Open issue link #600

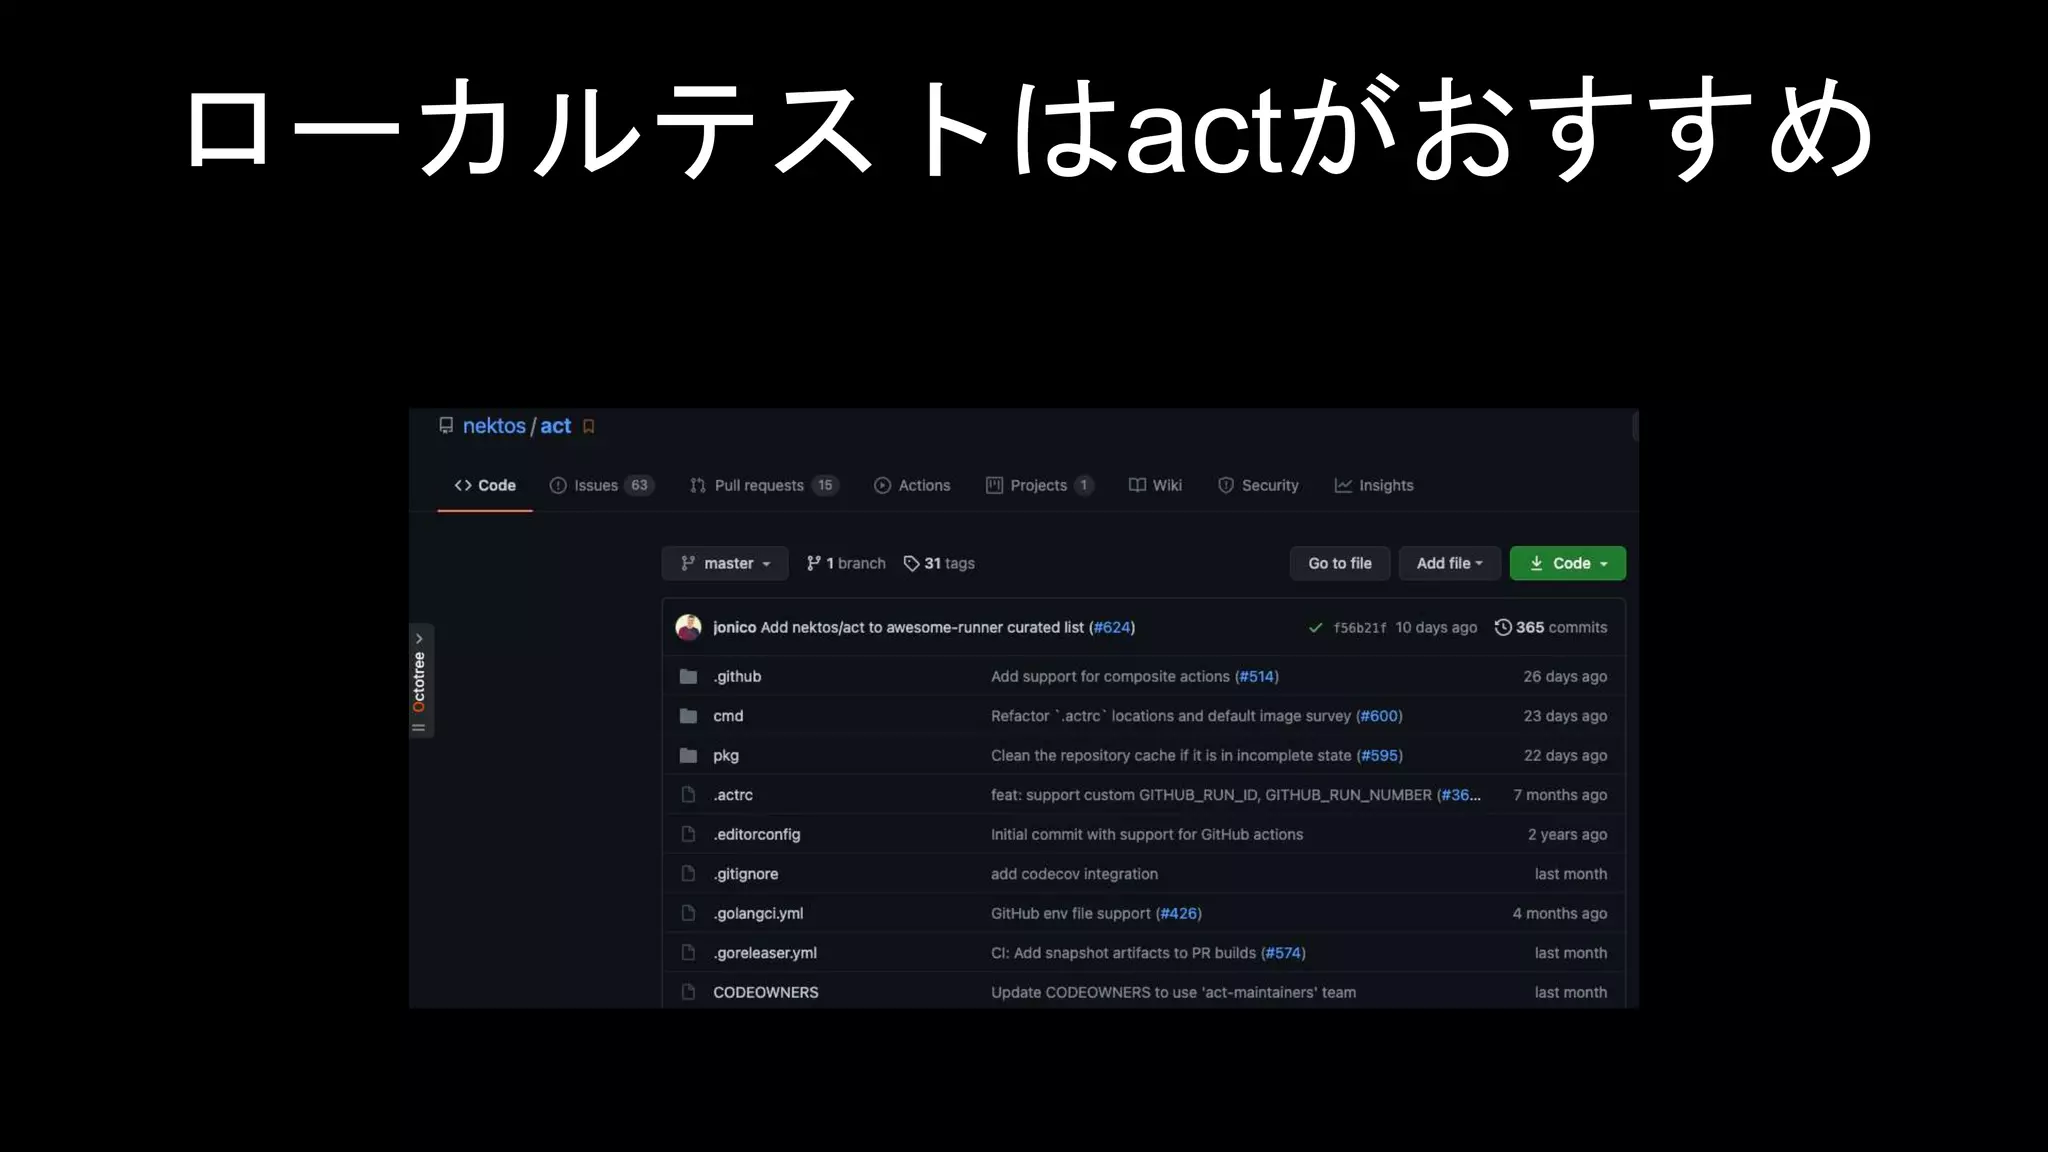[x=1380, y=716]
